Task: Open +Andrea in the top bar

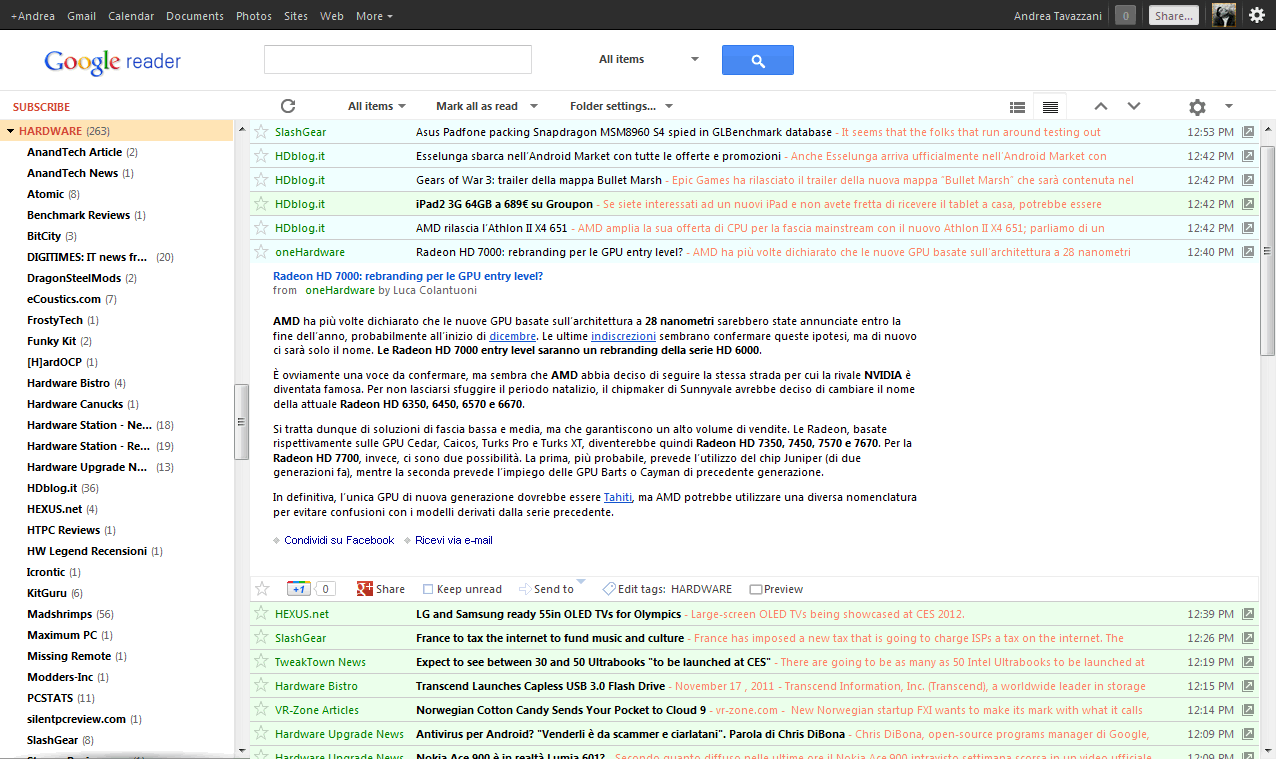Action: 33,16
